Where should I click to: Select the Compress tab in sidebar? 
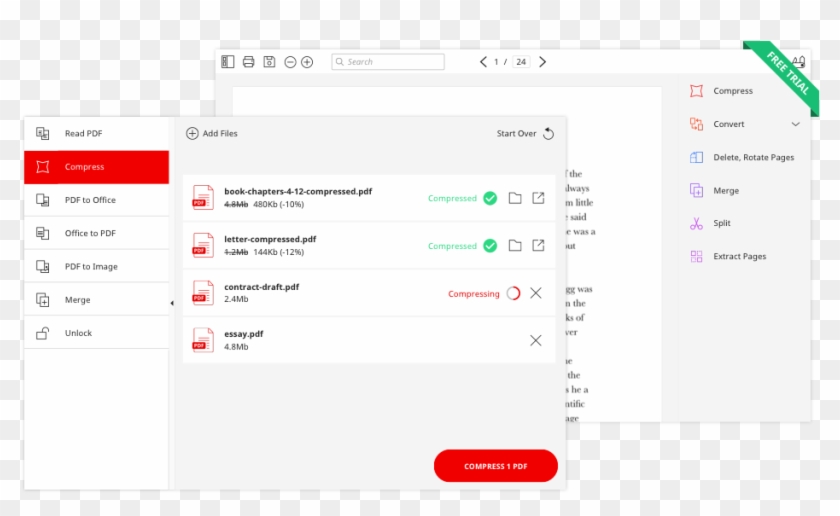[96, 167]
